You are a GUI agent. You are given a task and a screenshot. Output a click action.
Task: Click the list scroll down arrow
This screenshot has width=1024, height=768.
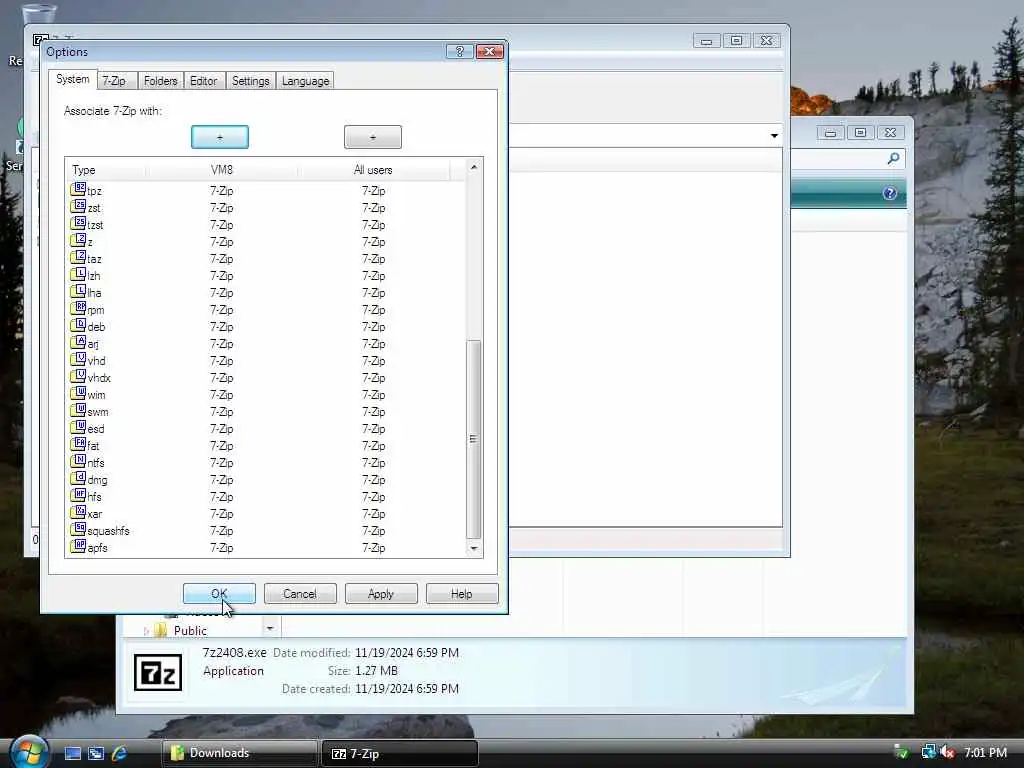(x=474, y=549)
